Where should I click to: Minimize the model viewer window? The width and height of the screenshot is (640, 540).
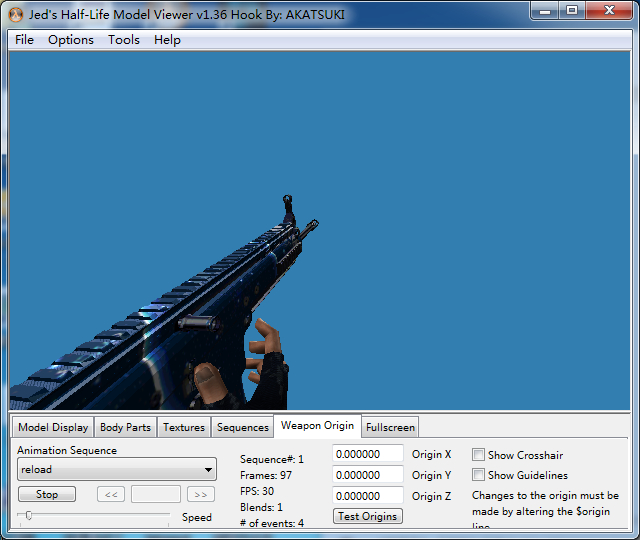point(545,10)
